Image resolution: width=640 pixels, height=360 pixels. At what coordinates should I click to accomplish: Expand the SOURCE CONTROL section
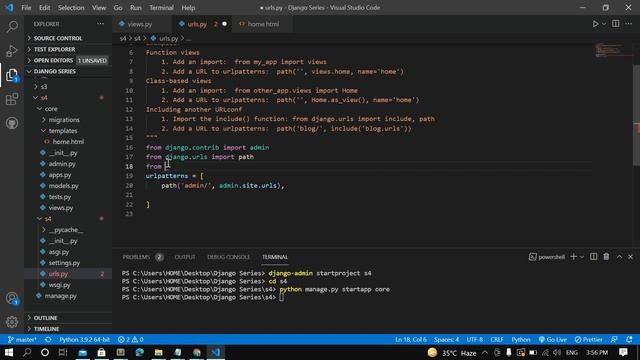(x=68, y=38)
